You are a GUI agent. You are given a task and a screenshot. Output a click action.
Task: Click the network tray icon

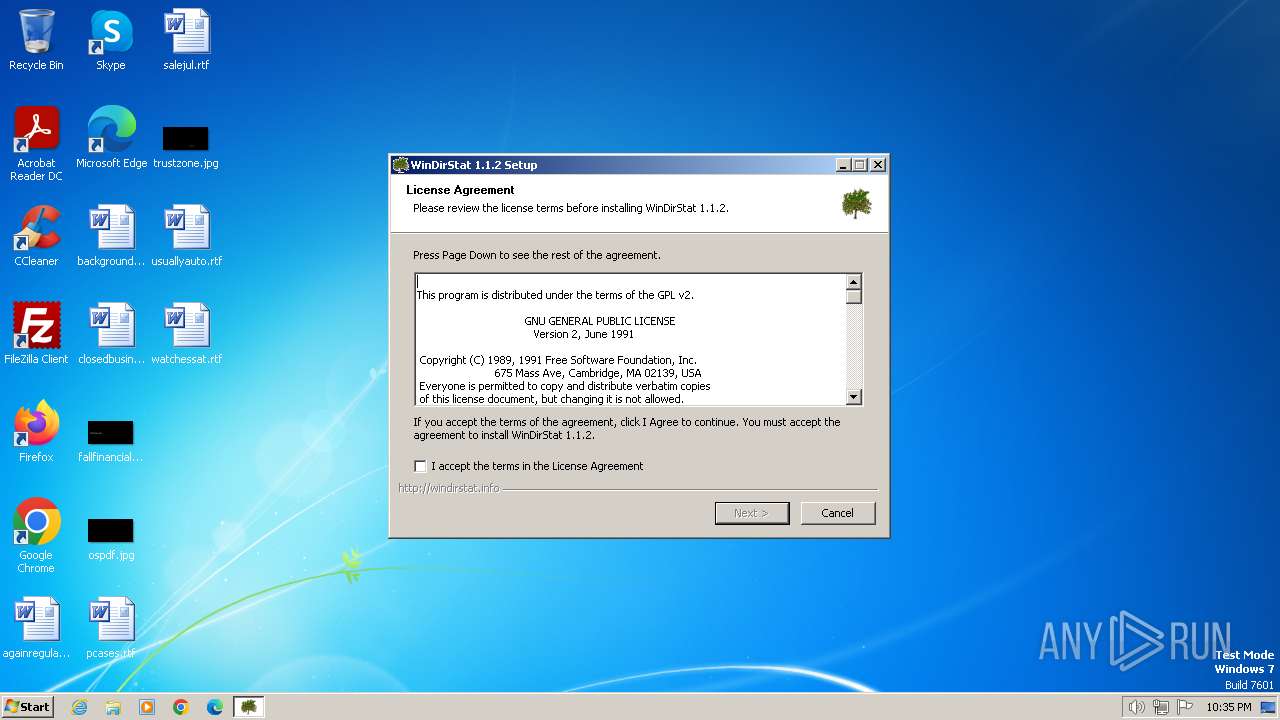coord(1161,707)
